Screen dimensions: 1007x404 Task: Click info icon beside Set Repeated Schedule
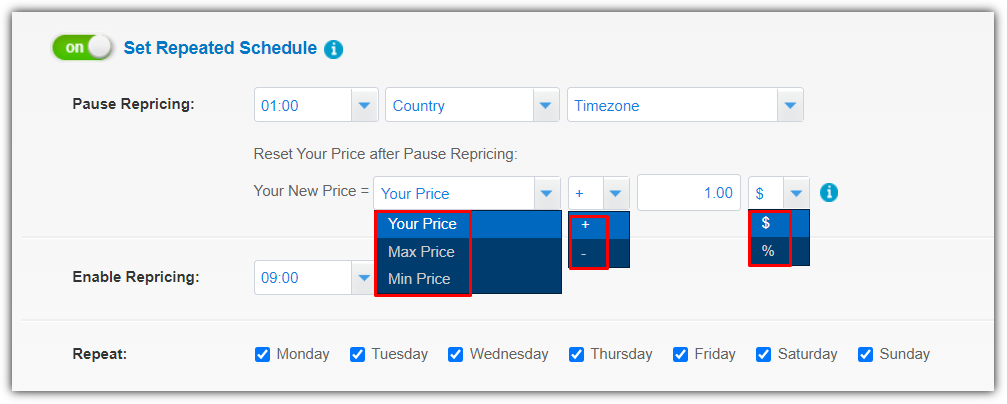click(333, 49)
